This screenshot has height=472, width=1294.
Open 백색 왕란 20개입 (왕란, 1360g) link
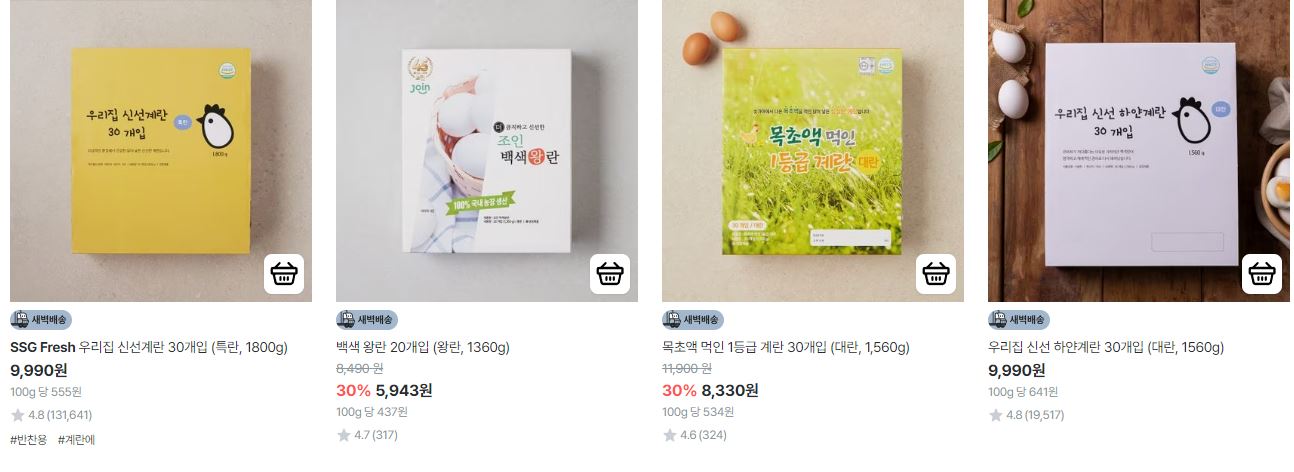coord(423,348)
